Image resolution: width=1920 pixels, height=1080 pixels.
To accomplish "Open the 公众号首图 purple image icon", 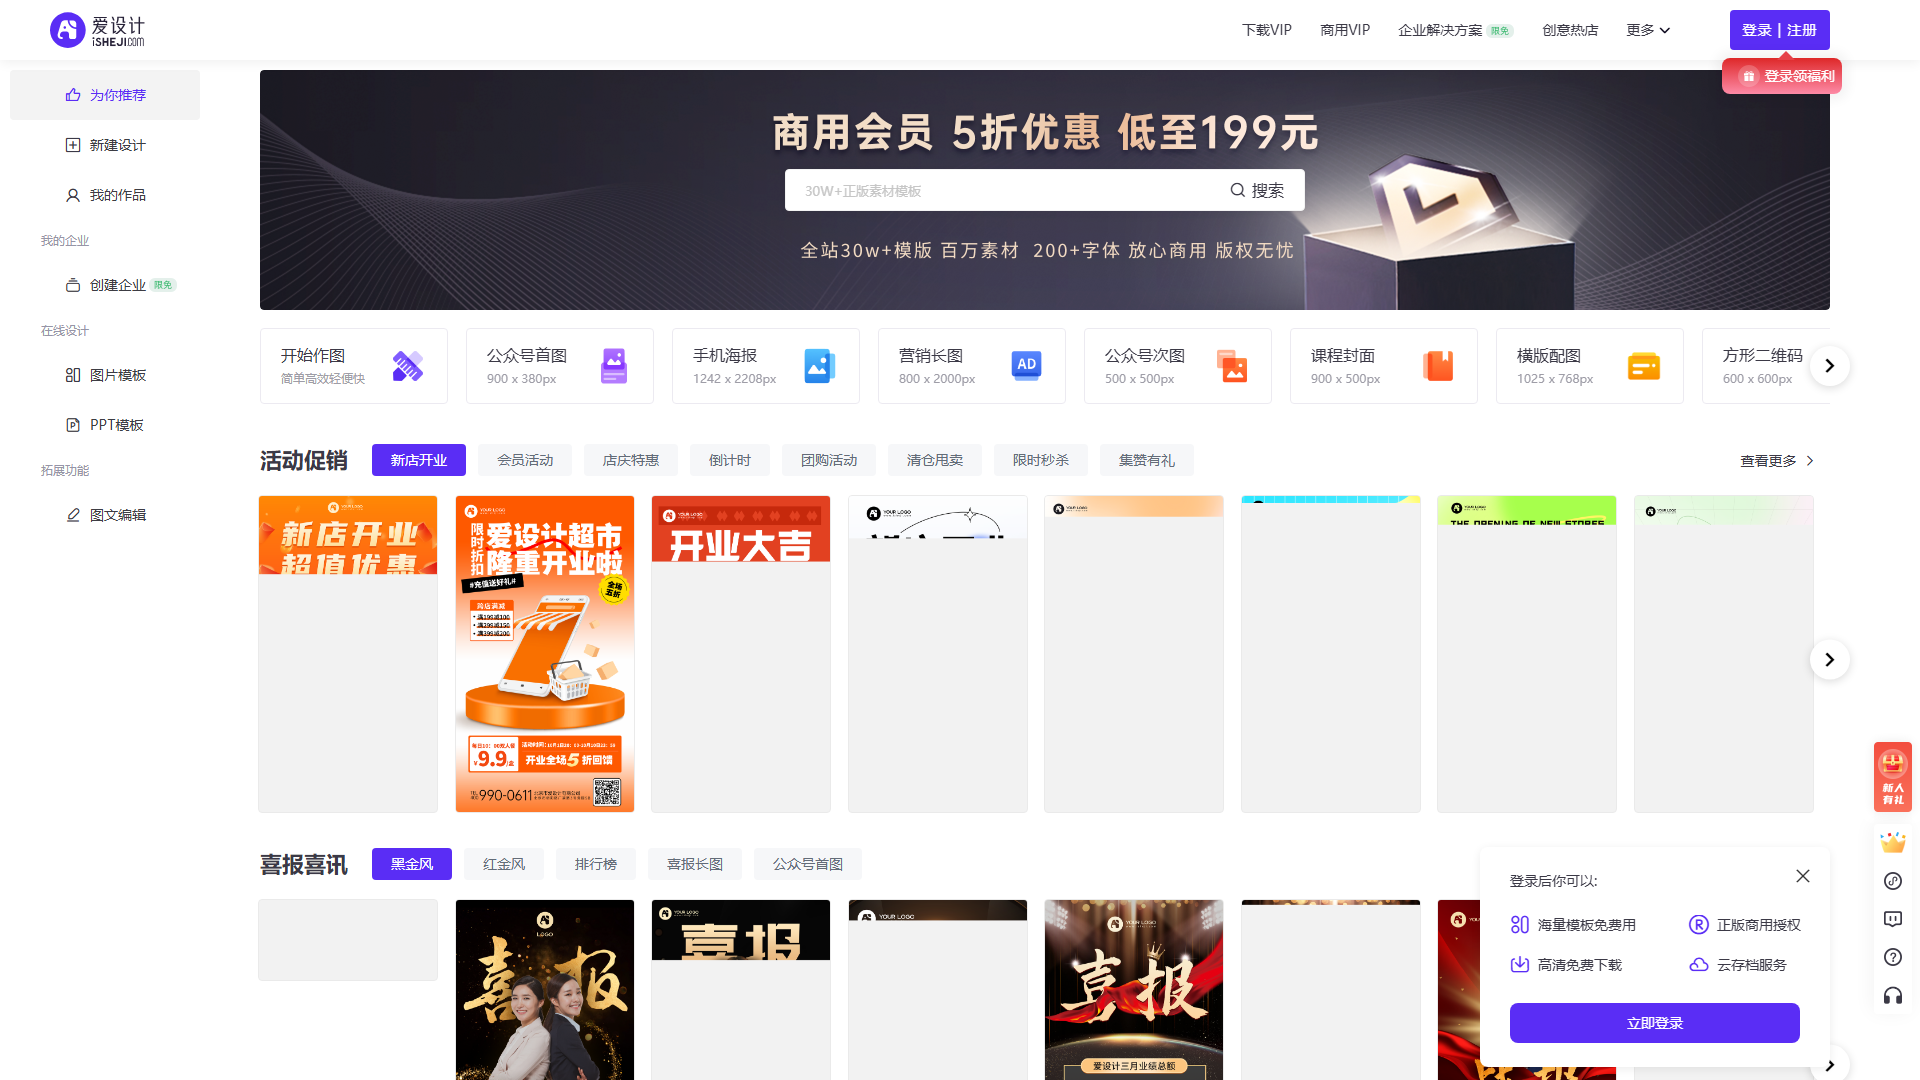I will pos(614,366).
